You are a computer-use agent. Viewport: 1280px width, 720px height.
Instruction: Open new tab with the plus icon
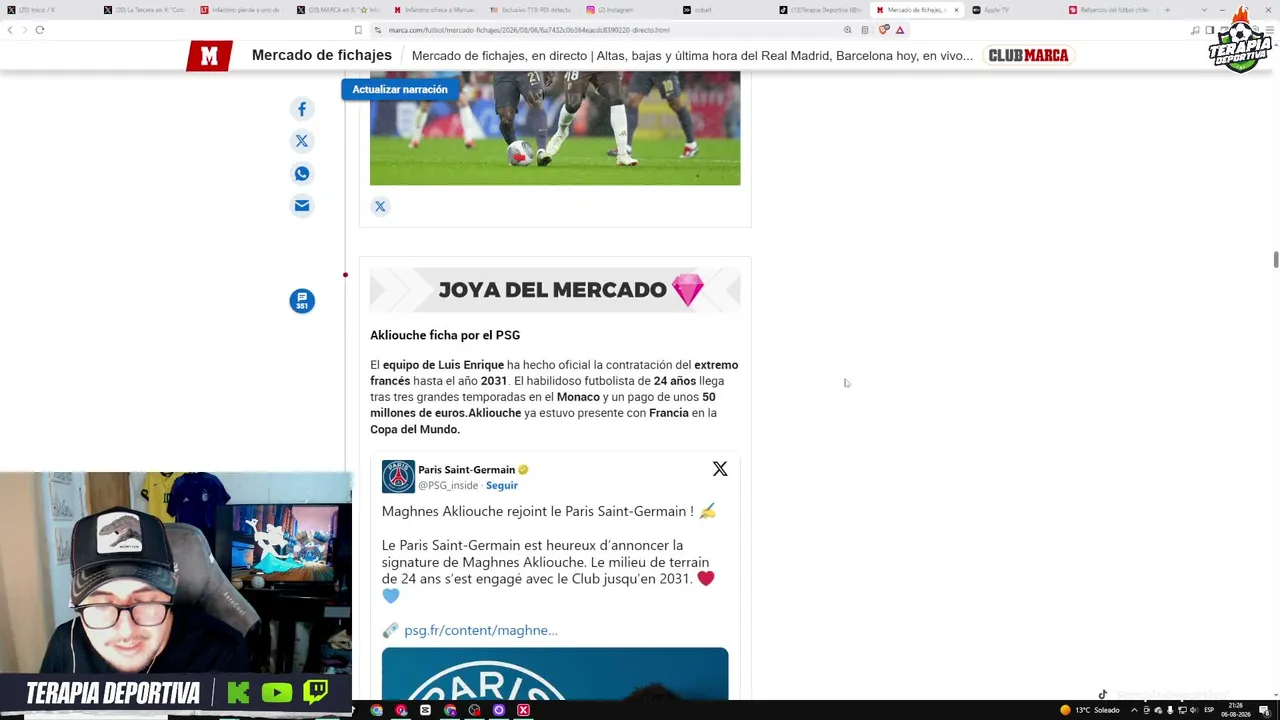coord(1167,10)
